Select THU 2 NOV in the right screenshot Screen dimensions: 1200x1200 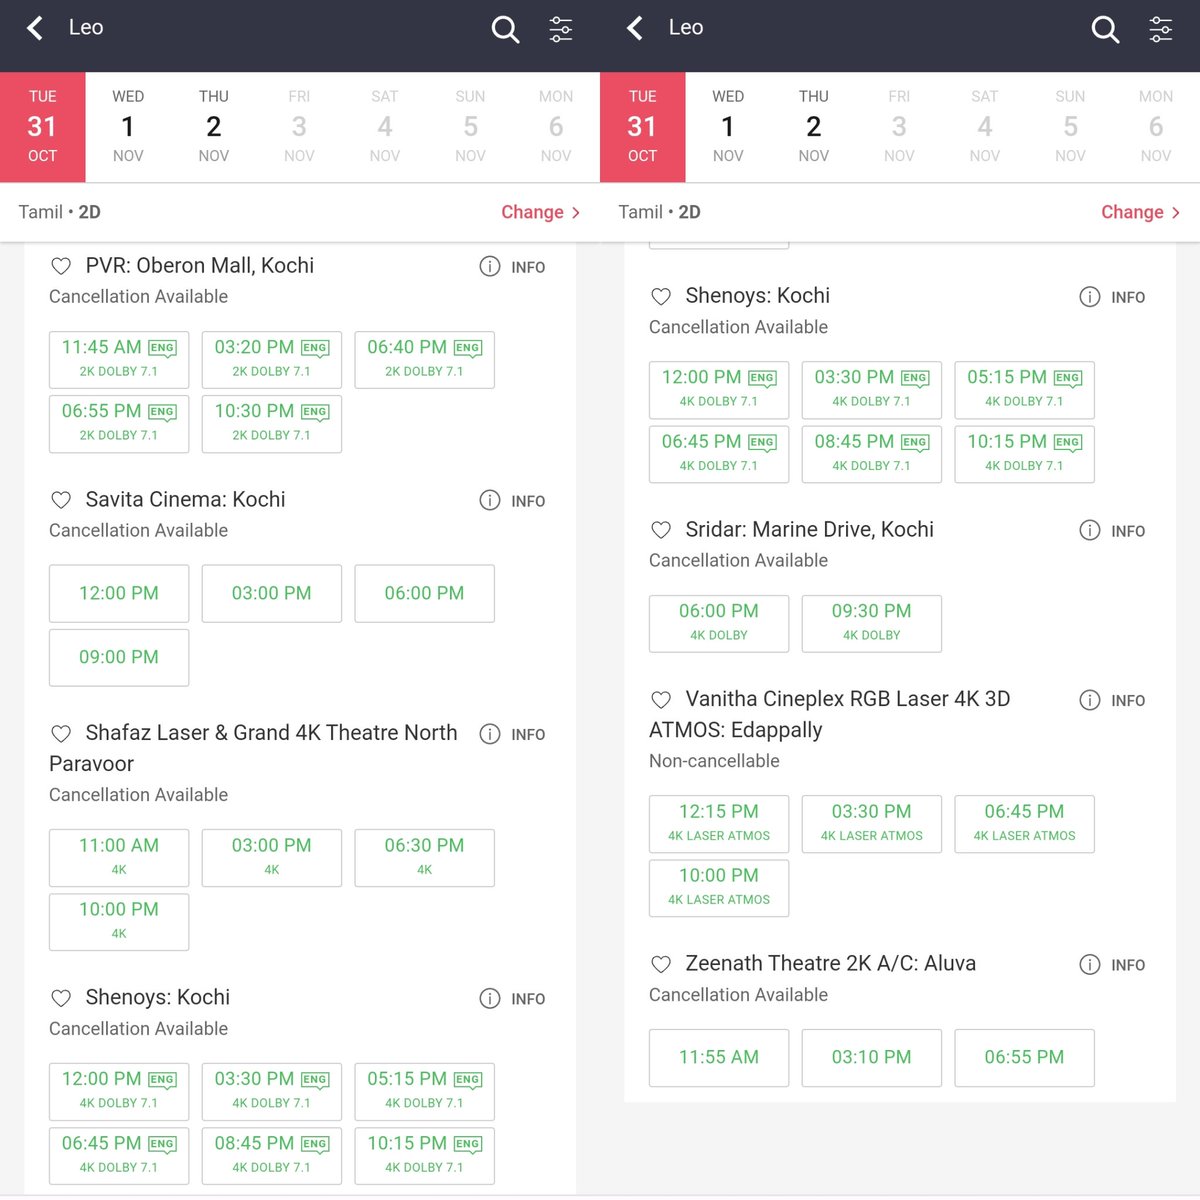[x=814, y=127]
